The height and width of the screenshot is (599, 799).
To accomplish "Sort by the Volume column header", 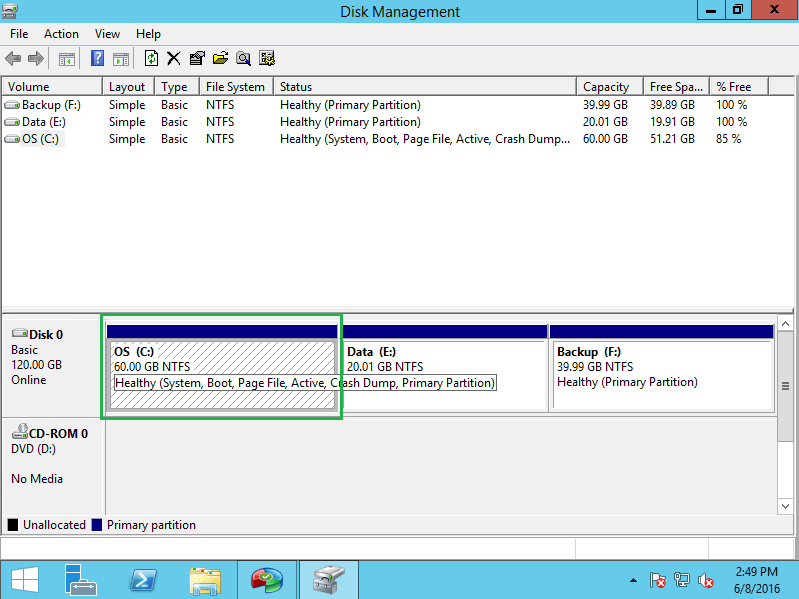I will pos(52,87).
